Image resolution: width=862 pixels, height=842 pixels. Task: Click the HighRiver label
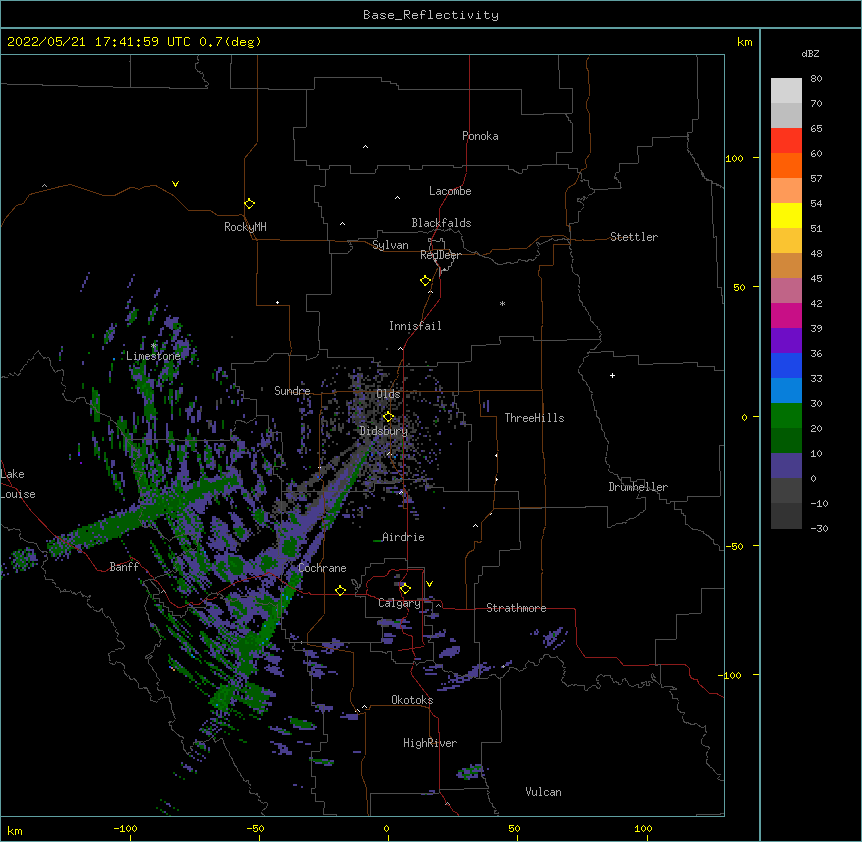point(430,743)
